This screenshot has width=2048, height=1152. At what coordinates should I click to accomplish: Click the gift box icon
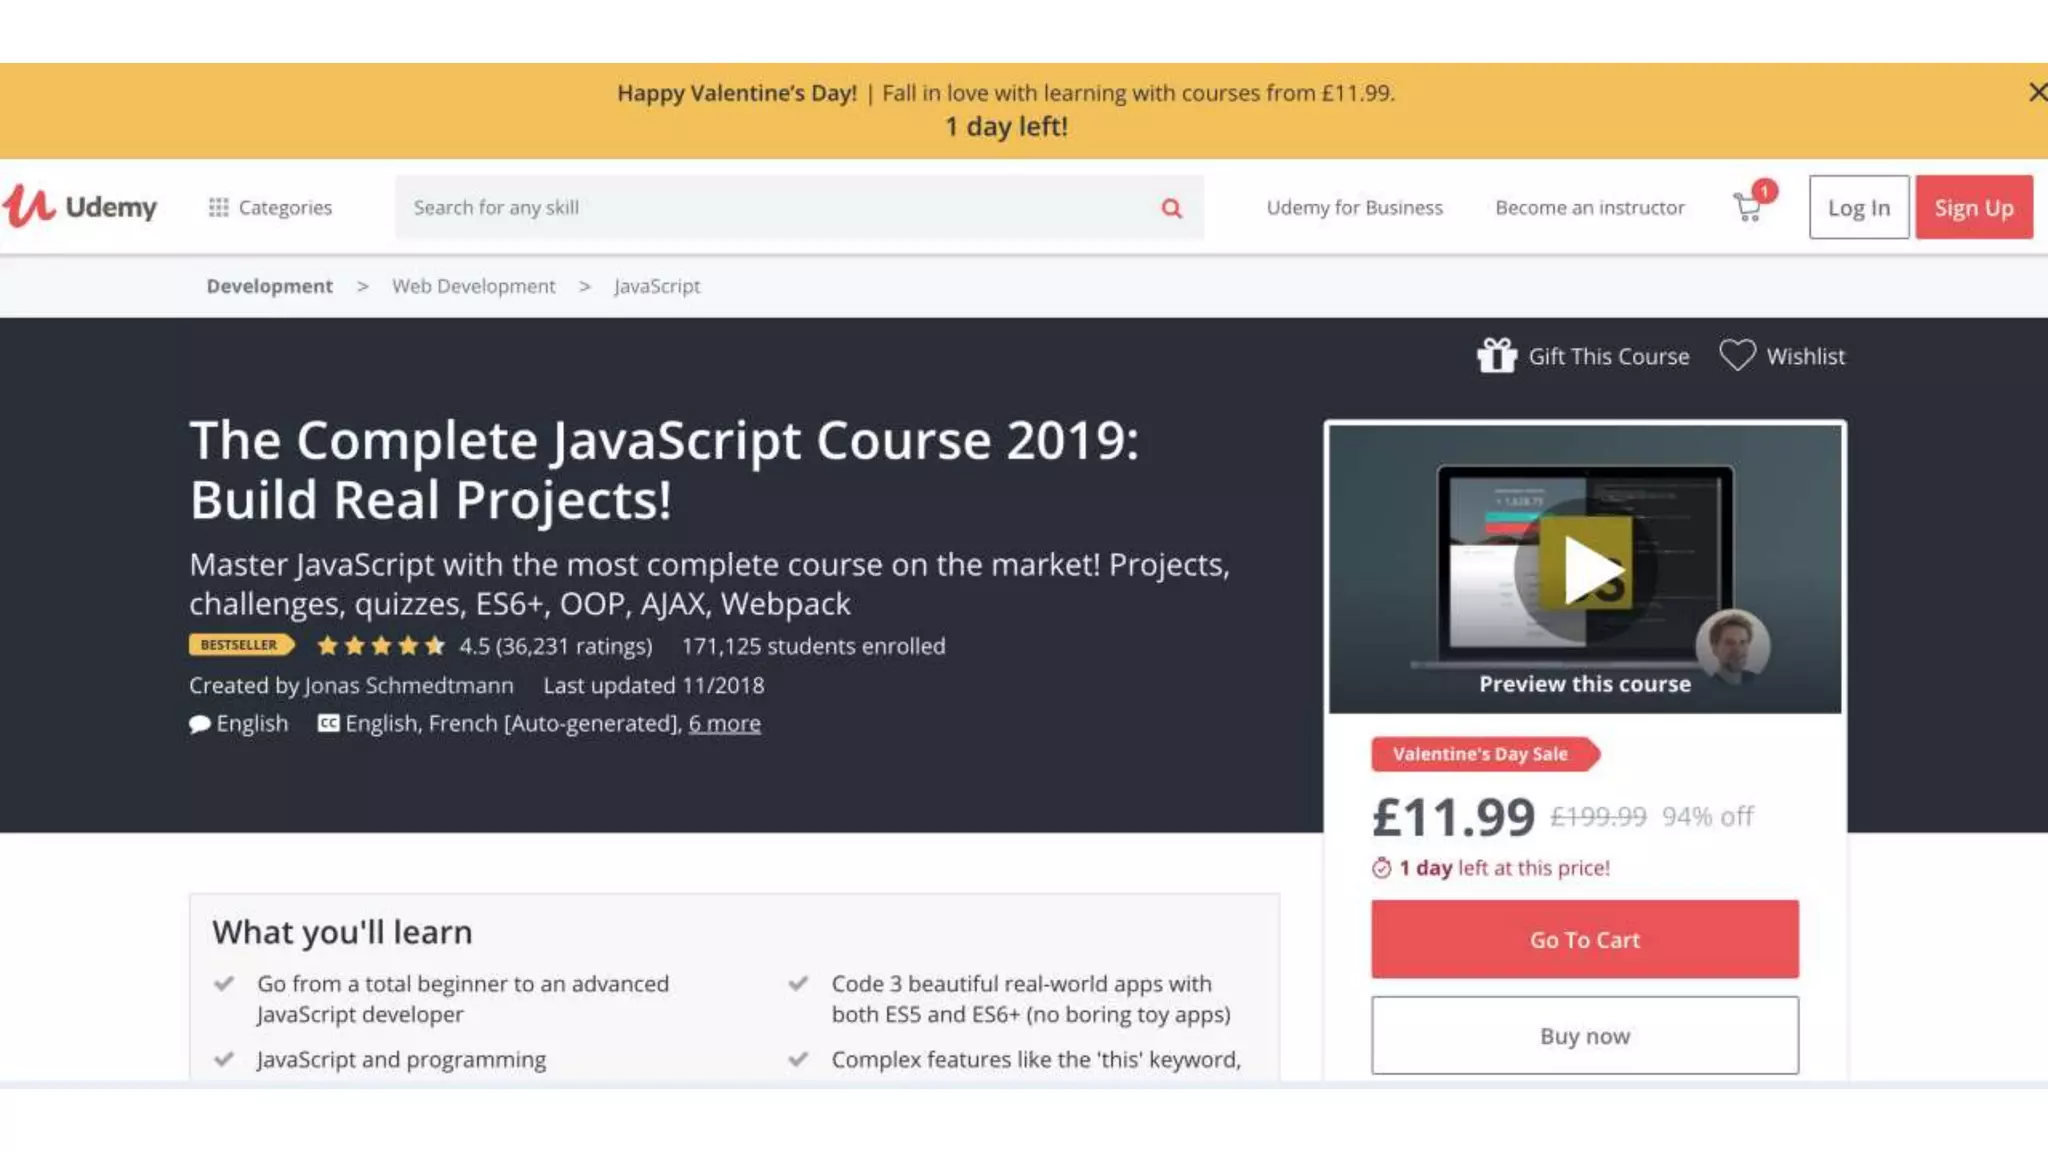(x=1496, y=356)
